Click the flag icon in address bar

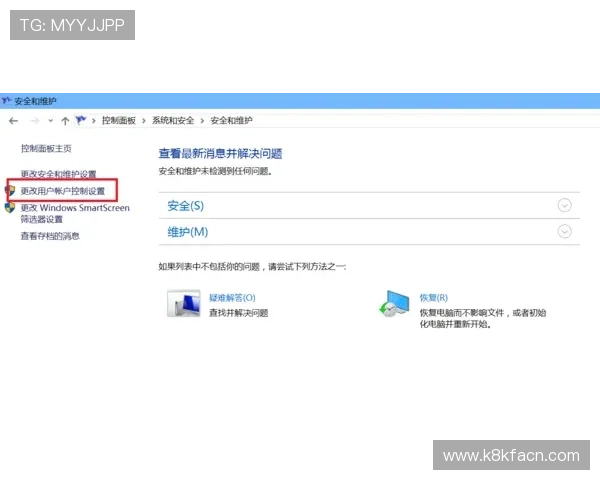point(81,121)
